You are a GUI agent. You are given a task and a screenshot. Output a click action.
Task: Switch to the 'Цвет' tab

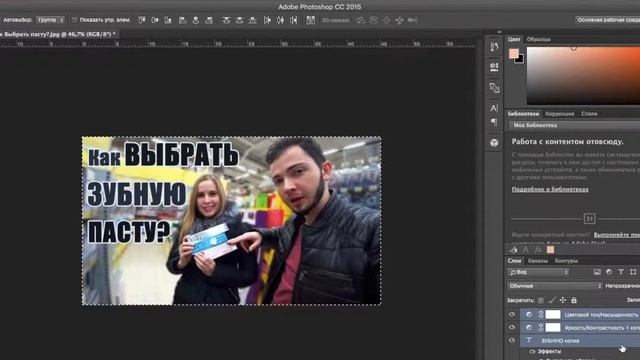click(514, 39)
